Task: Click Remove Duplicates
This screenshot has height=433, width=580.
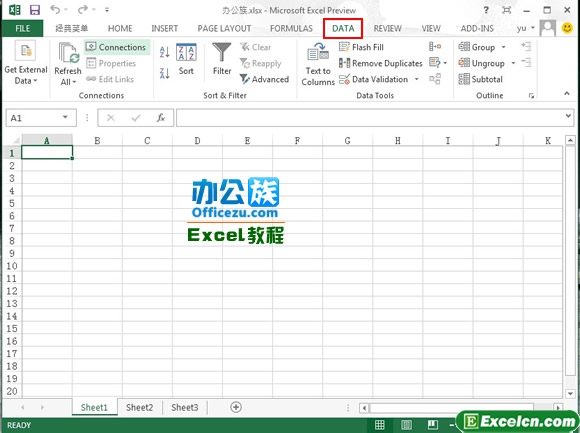Action: (x=381, y=63)
